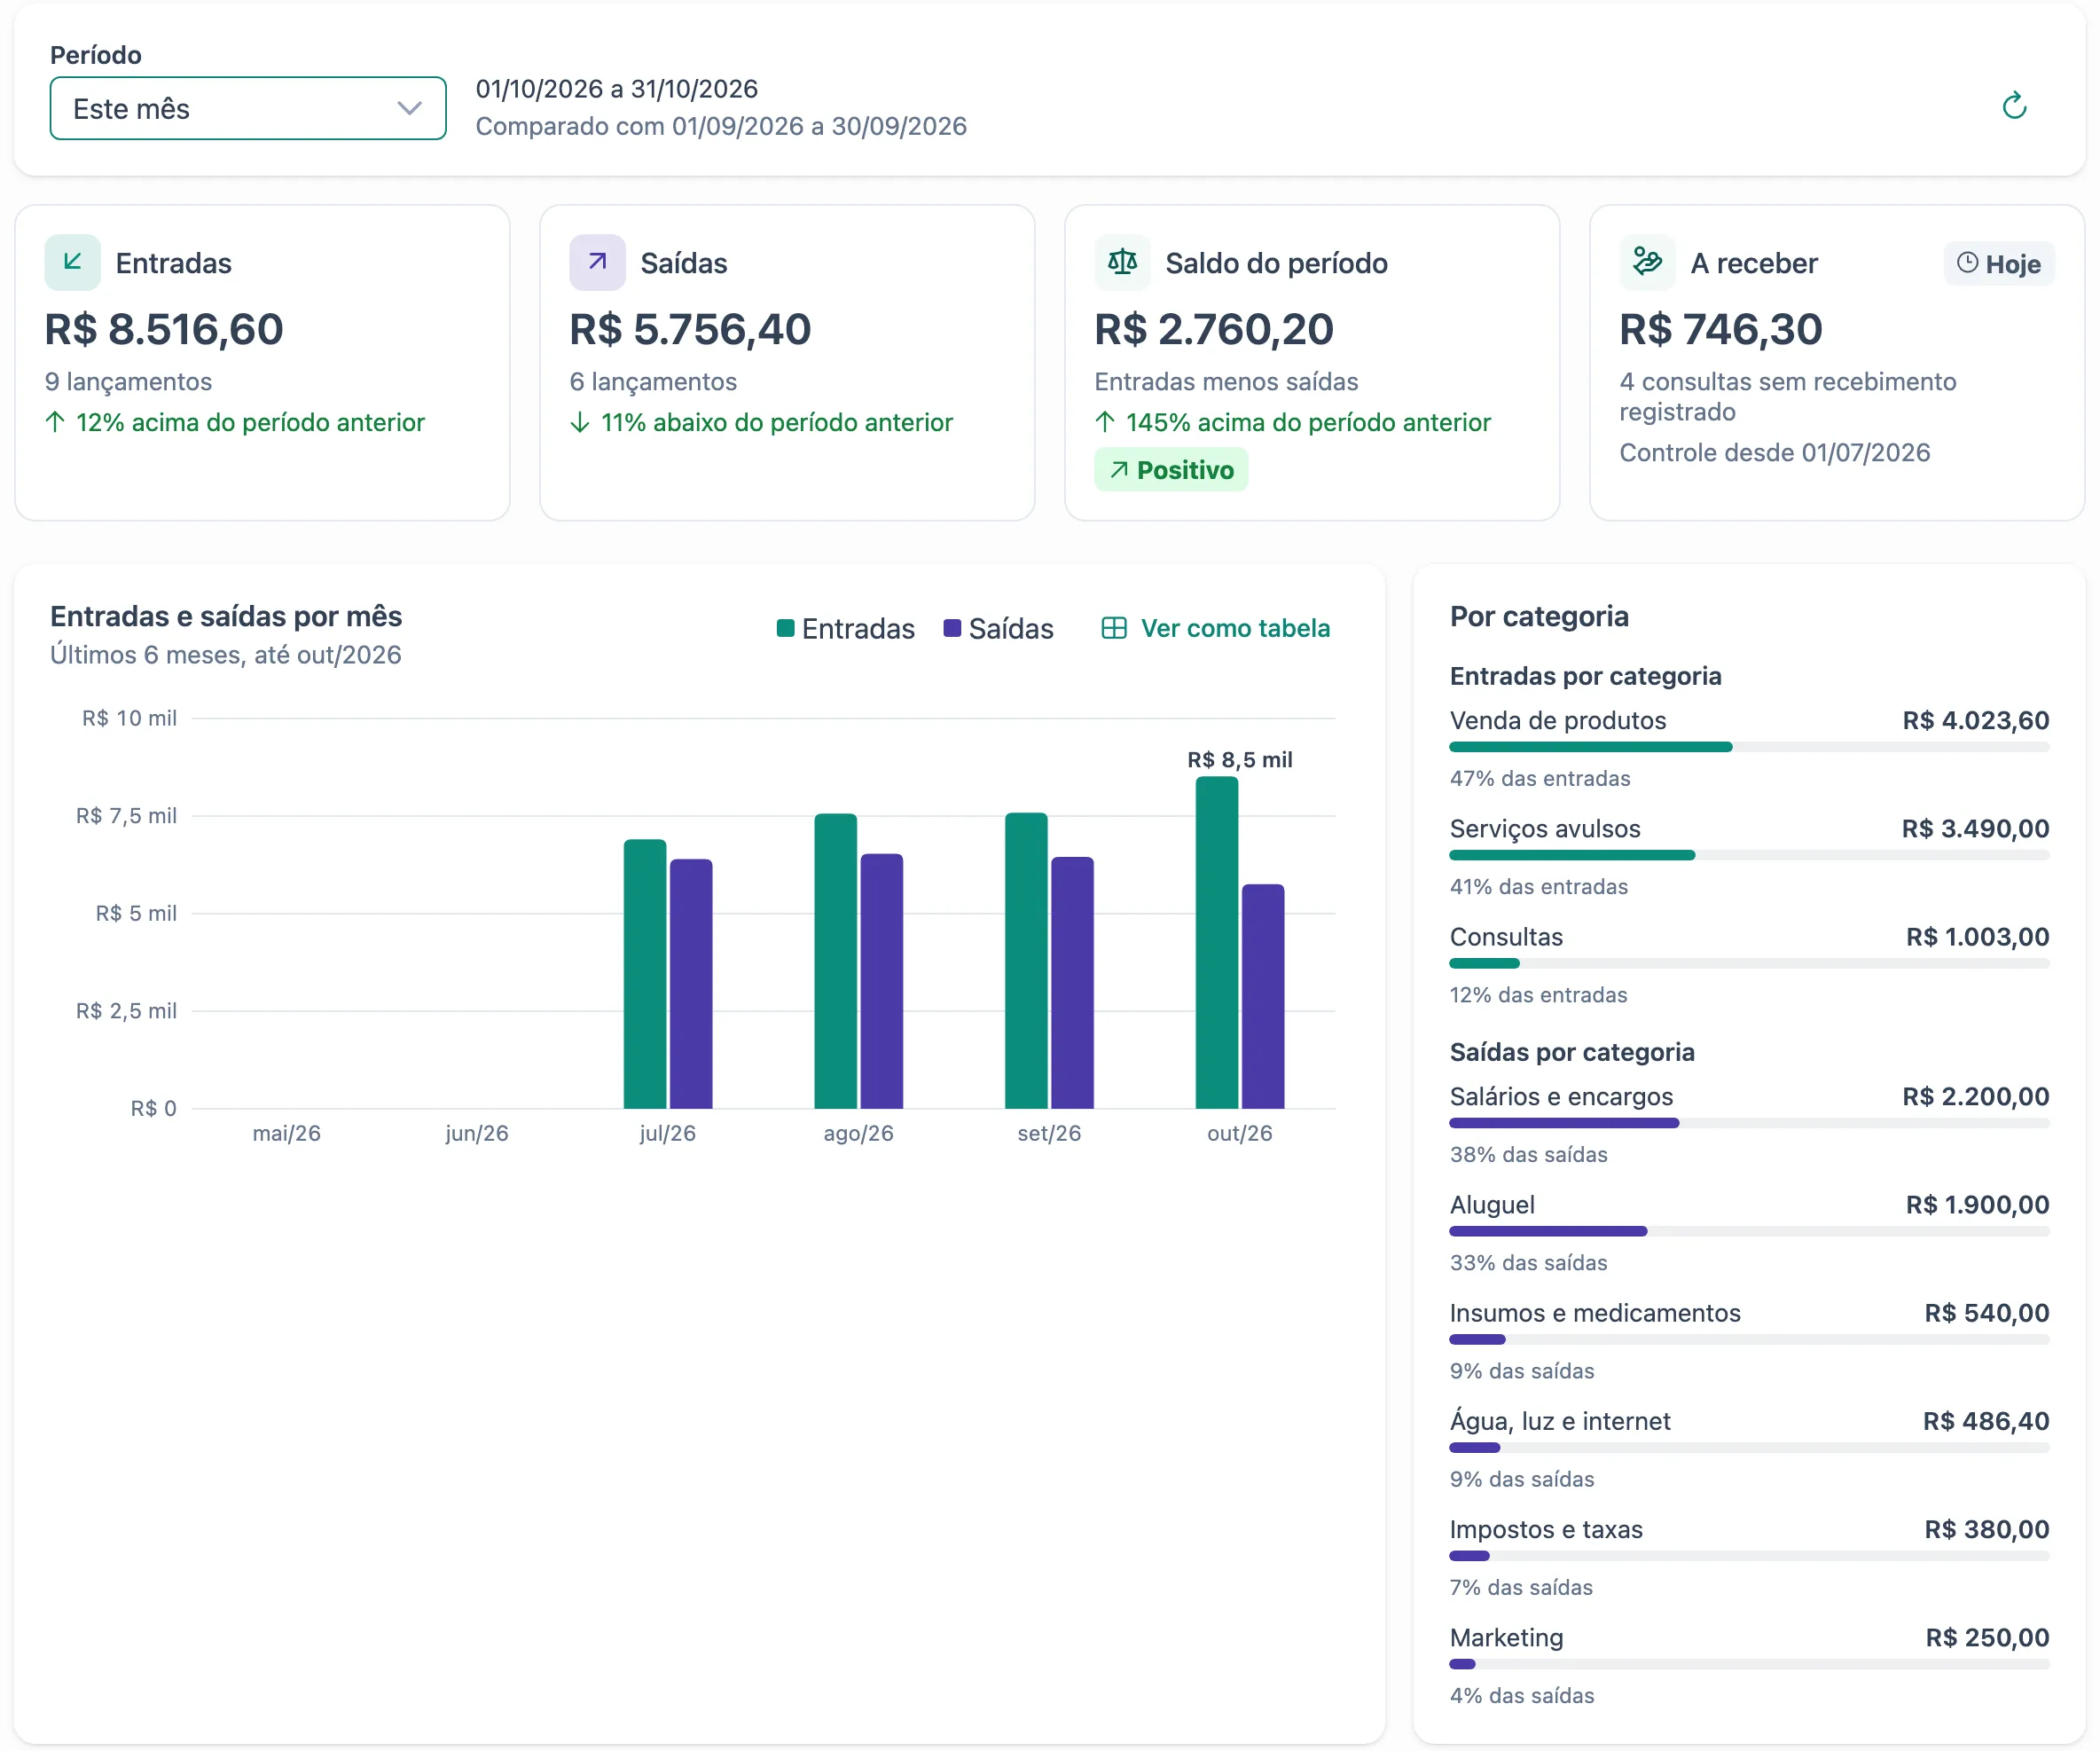Click the R$ 8,5 mil bar label

[x=1240, y=760]
